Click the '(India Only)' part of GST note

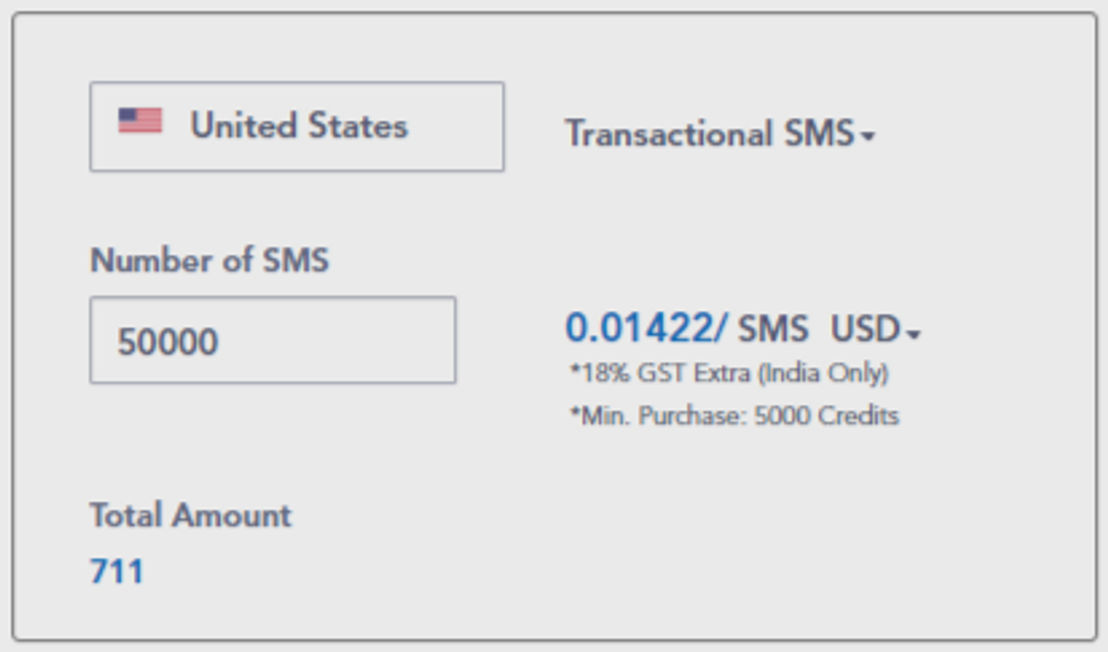(x=823, y=372)
